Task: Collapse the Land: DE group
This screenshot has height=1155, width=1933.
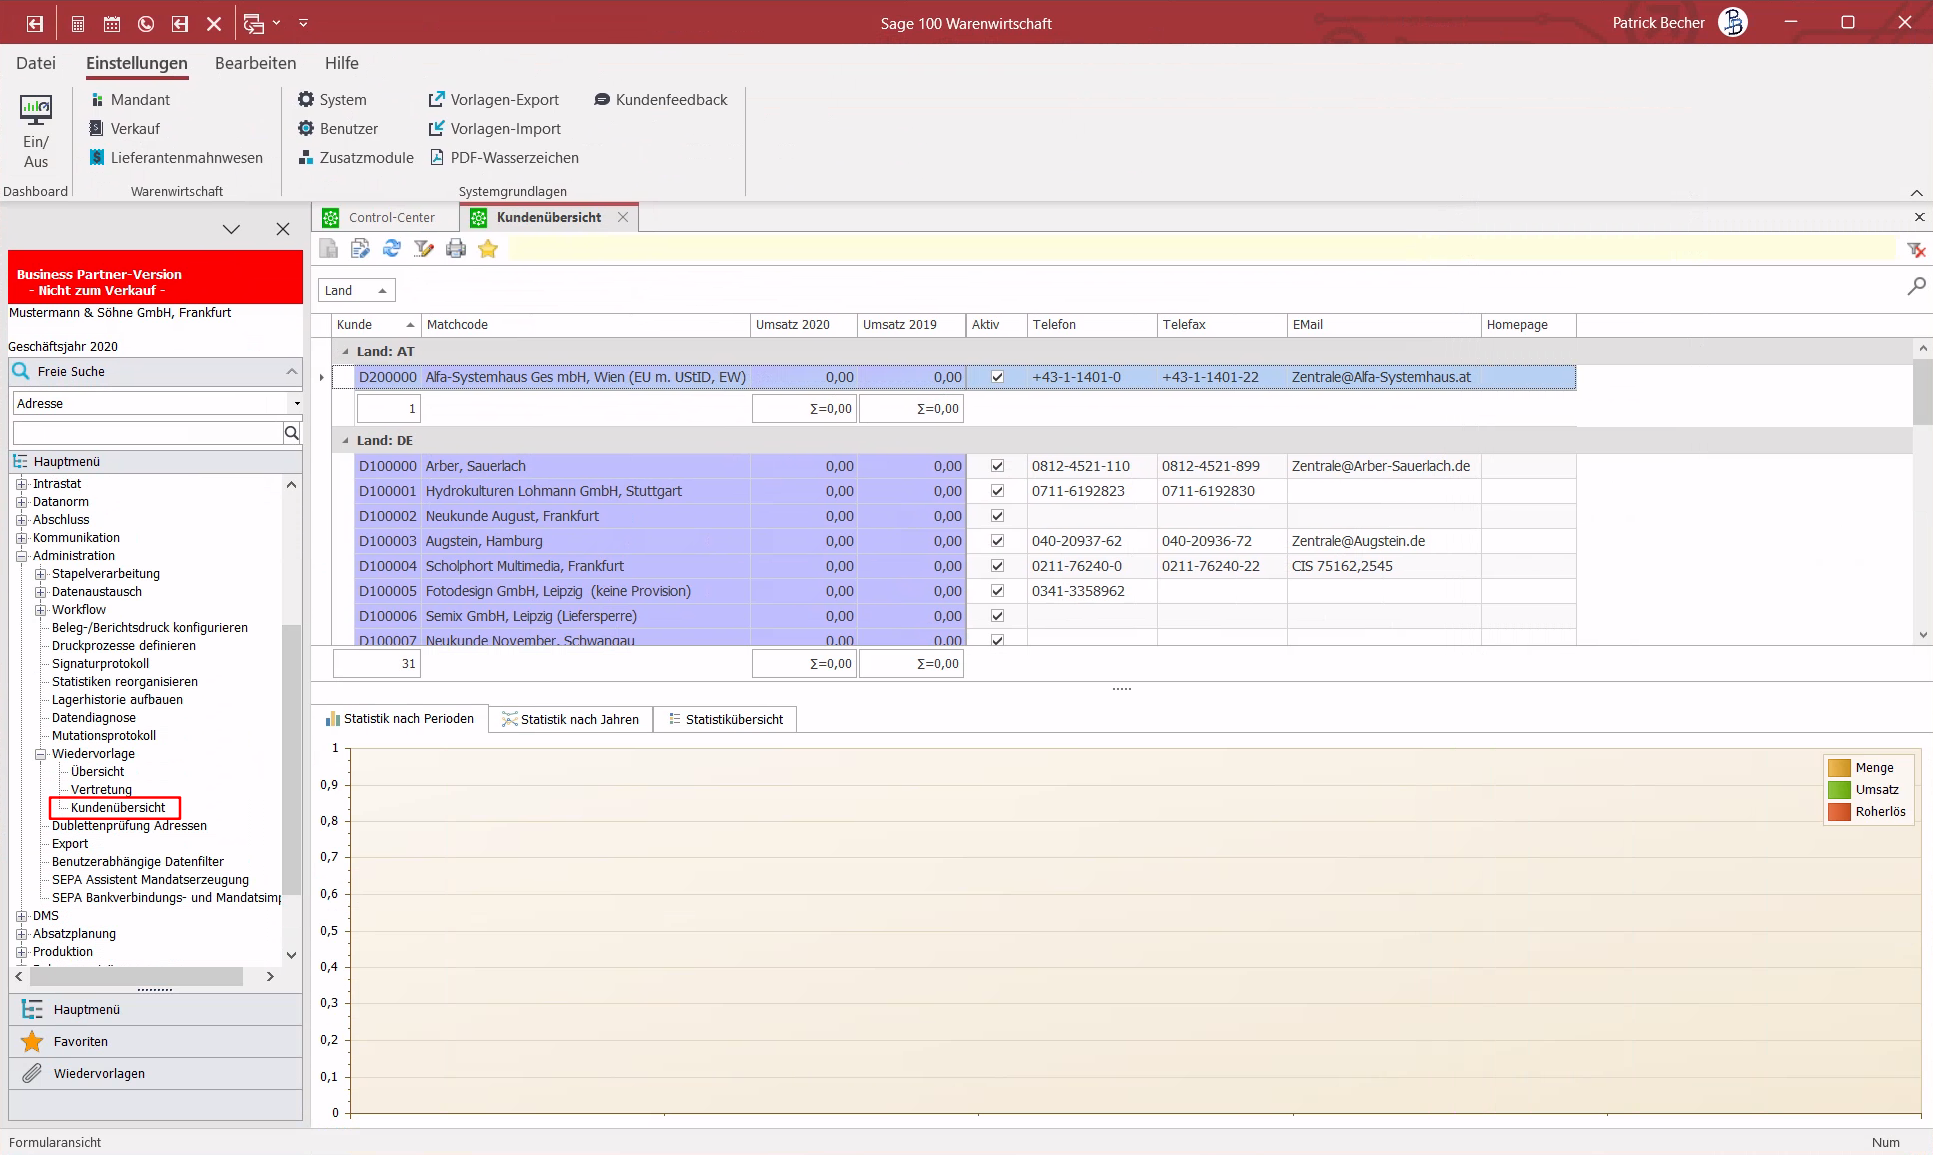Action: 346,441
